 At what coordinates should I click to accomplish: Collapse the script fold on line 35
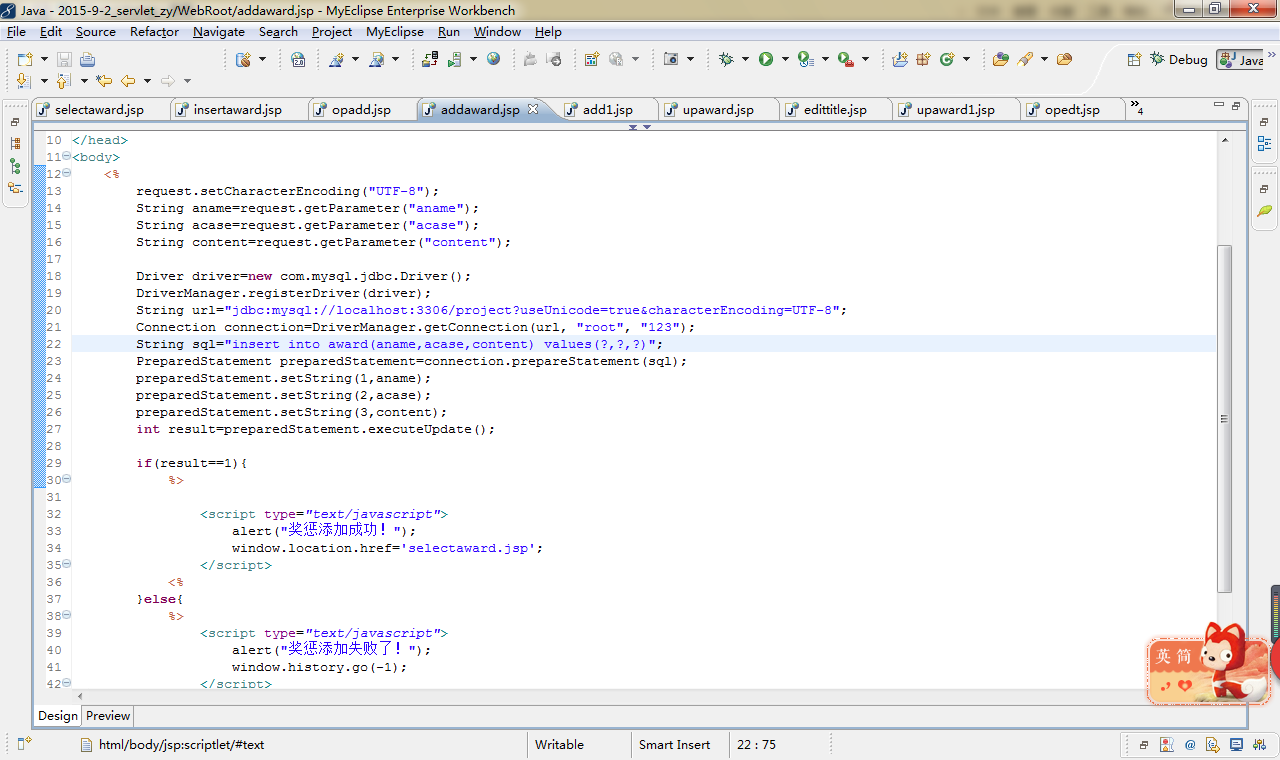point(66,564)
